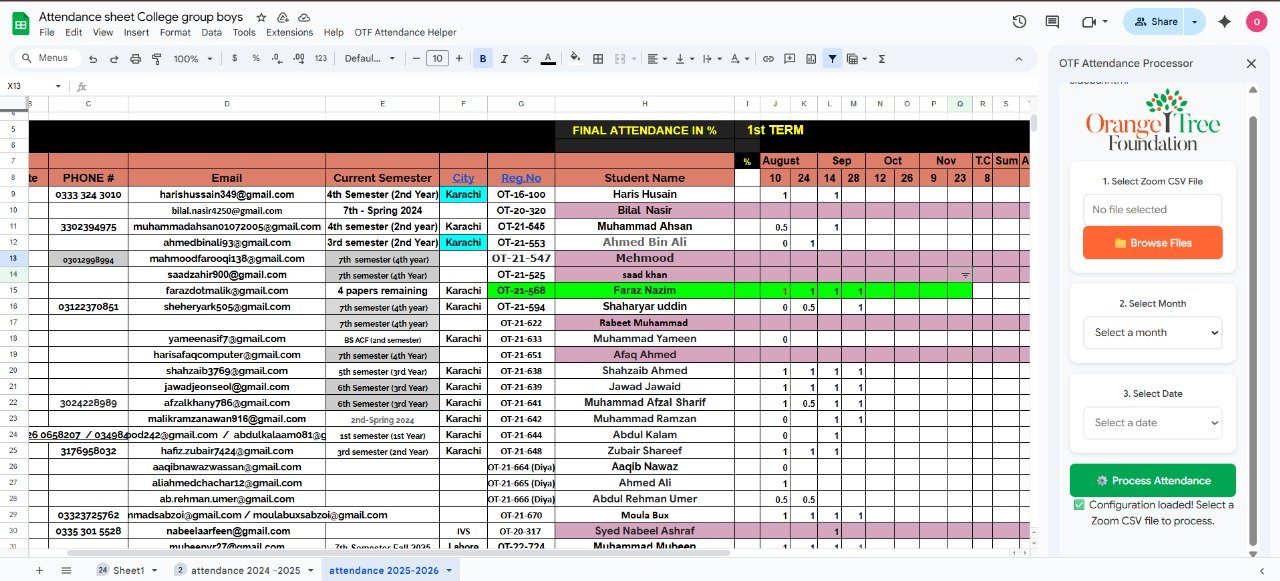Click the Undo icon in toolbar
1280x581 pixels.
[x=88, y=59]
